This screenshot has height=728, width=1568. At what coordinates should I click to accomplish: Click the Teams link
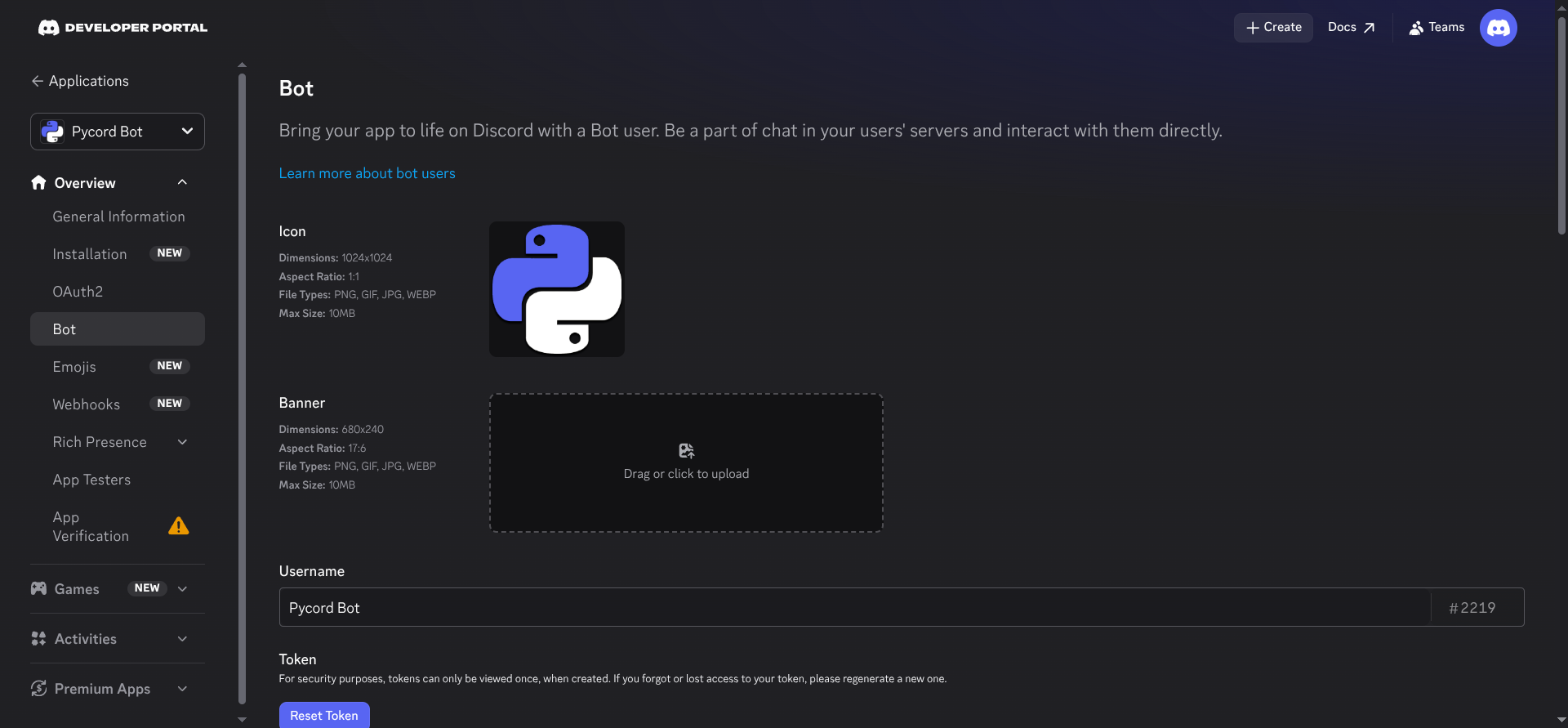click(x=1436, y=28)
